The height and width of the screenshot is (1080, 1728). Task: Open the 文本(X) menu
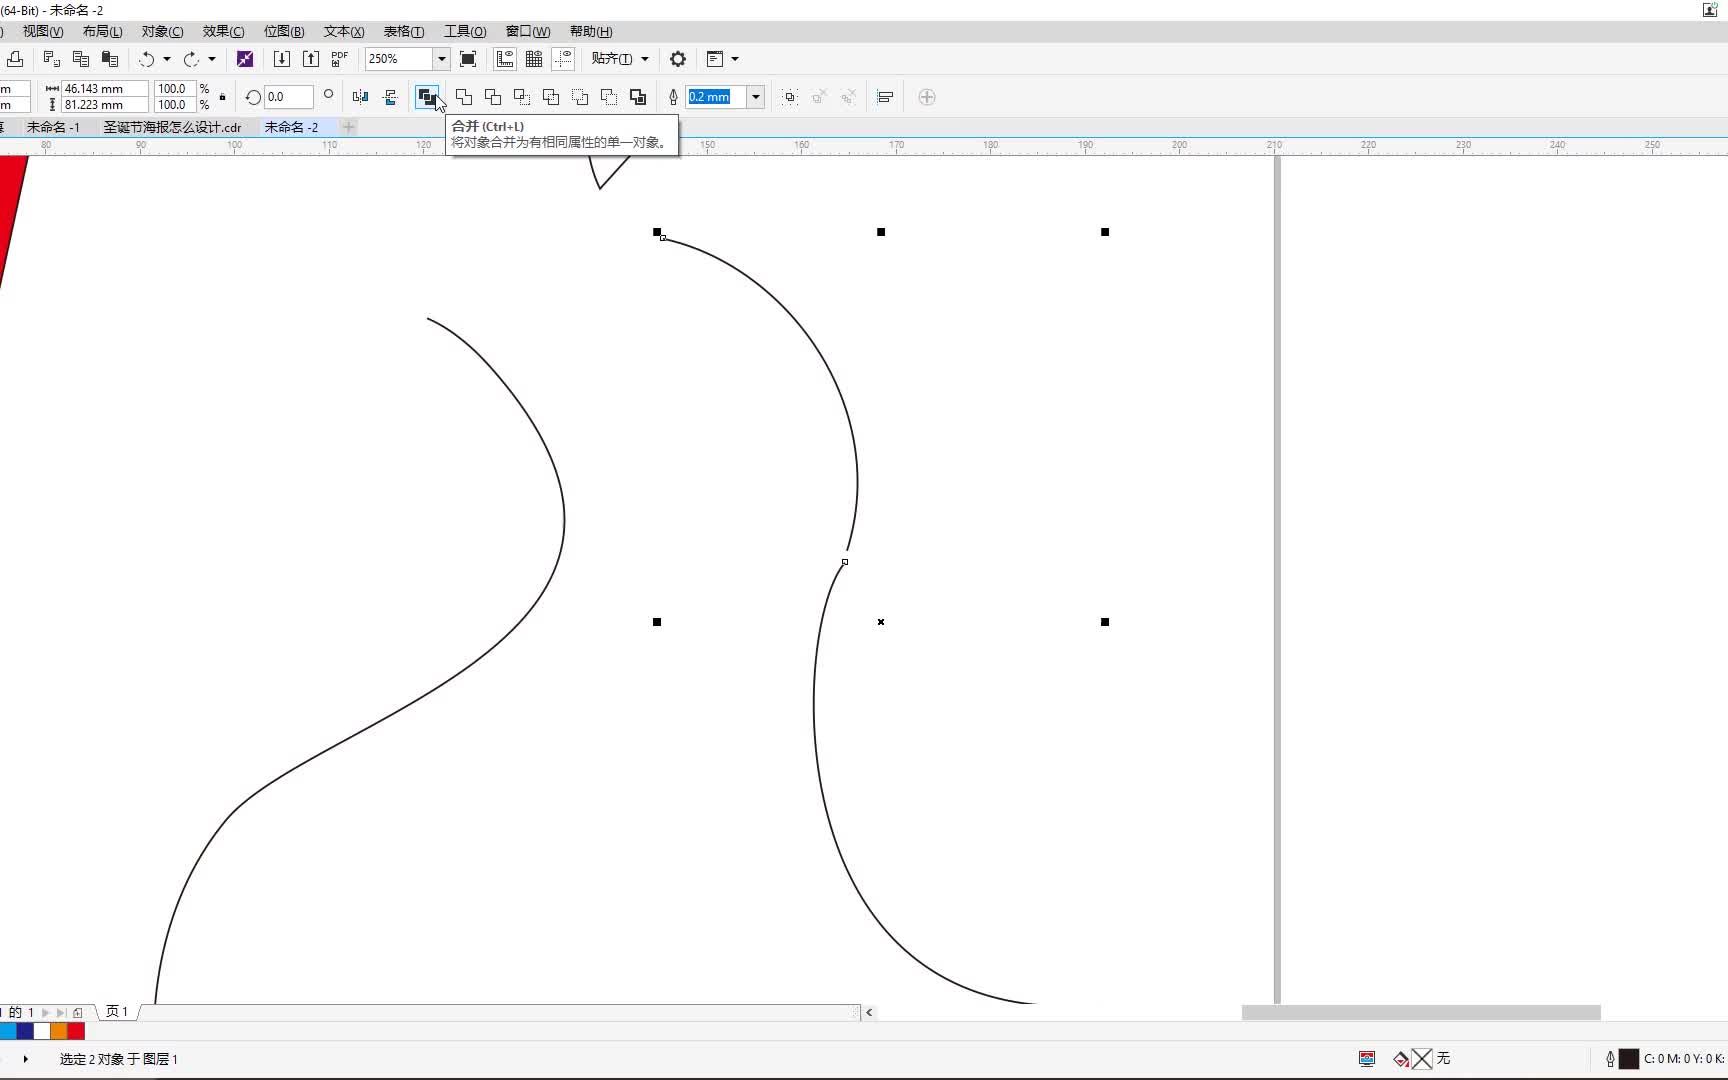[344, 32]
